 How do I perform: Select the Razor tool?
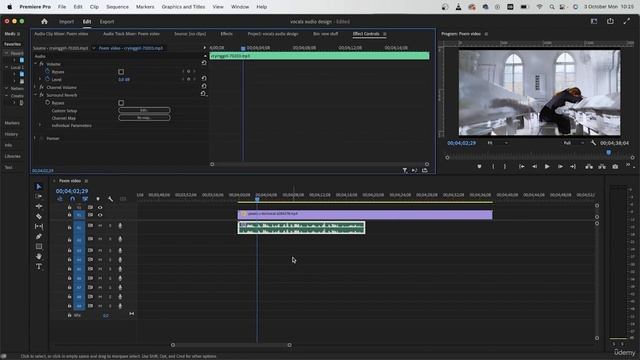[x=39, y=216]
